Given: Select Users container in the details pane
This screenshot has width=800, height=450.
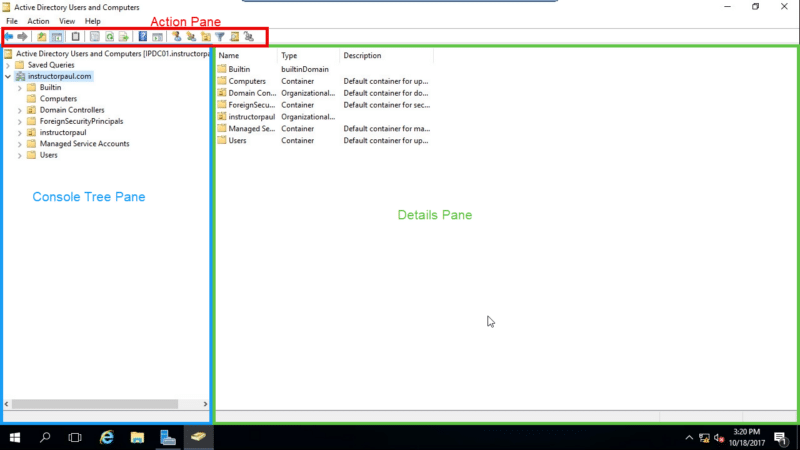Looking at the screenshot, I should pos(238,141).
